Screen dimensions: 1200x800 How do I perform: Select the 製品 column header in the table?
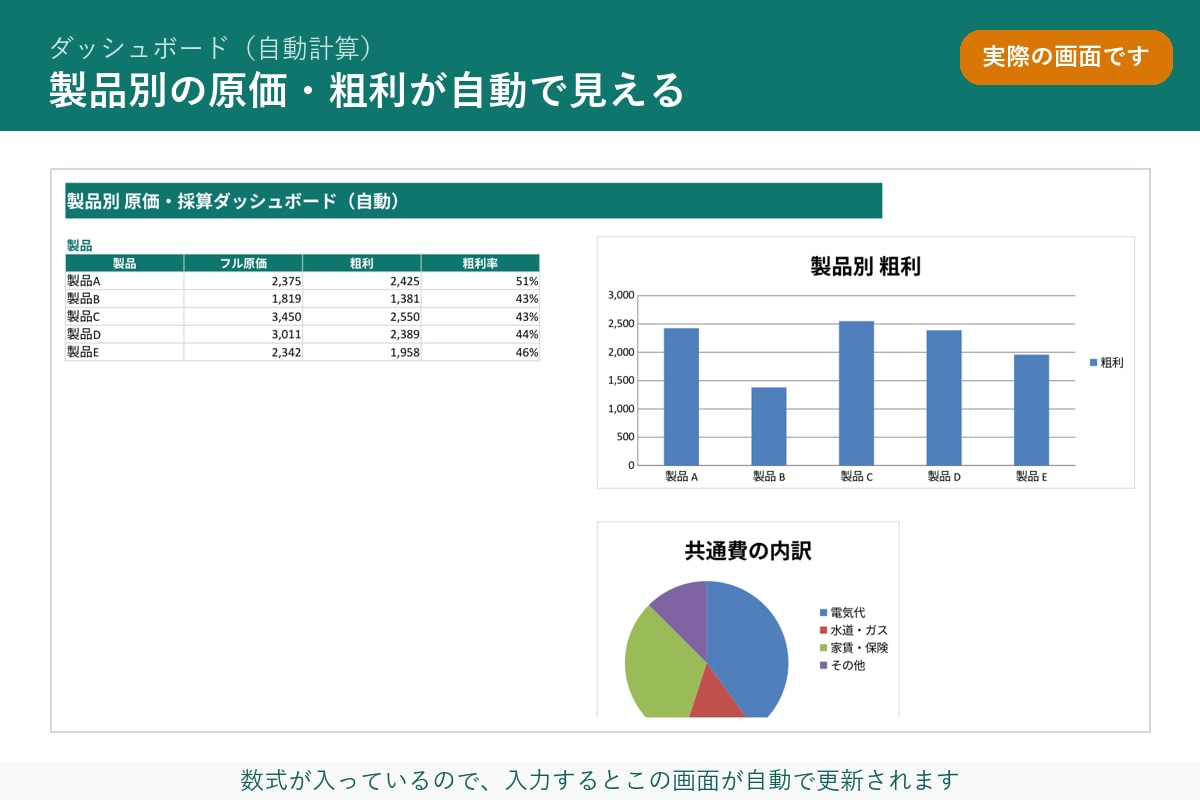(125, 263)
